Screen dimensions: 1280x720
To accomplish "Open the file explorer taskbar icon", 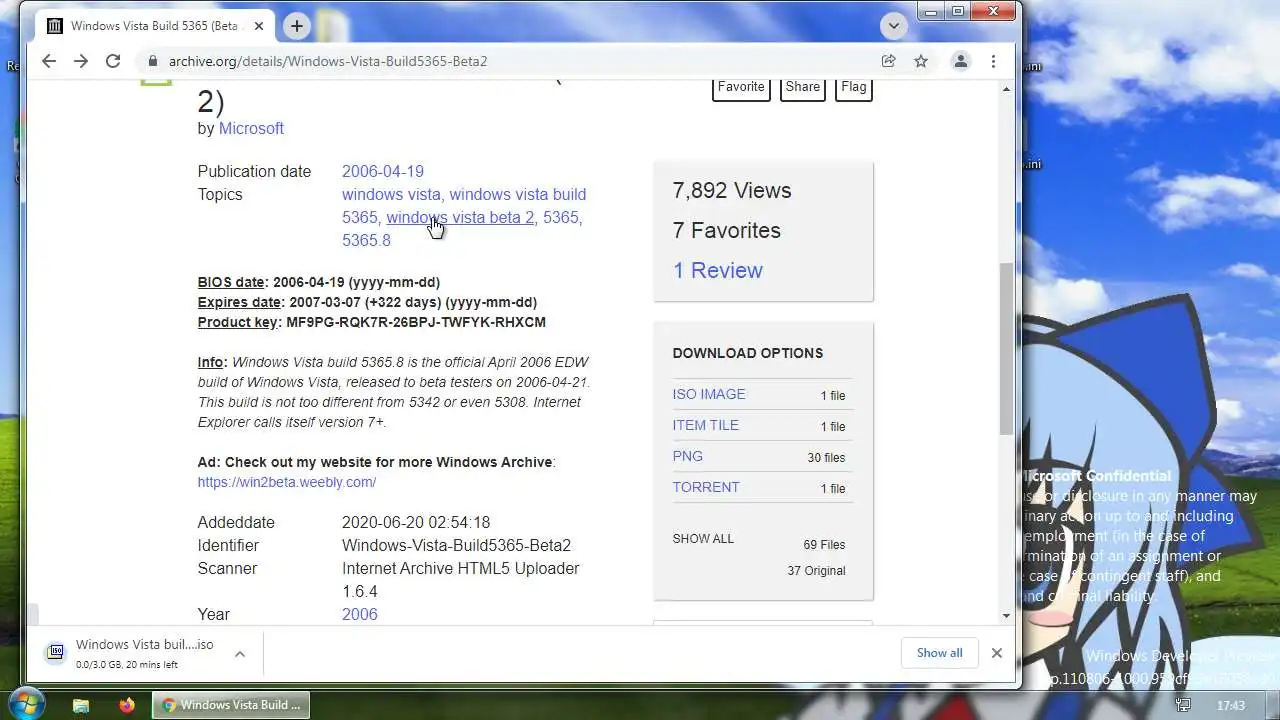I will [x=81, y=705].
